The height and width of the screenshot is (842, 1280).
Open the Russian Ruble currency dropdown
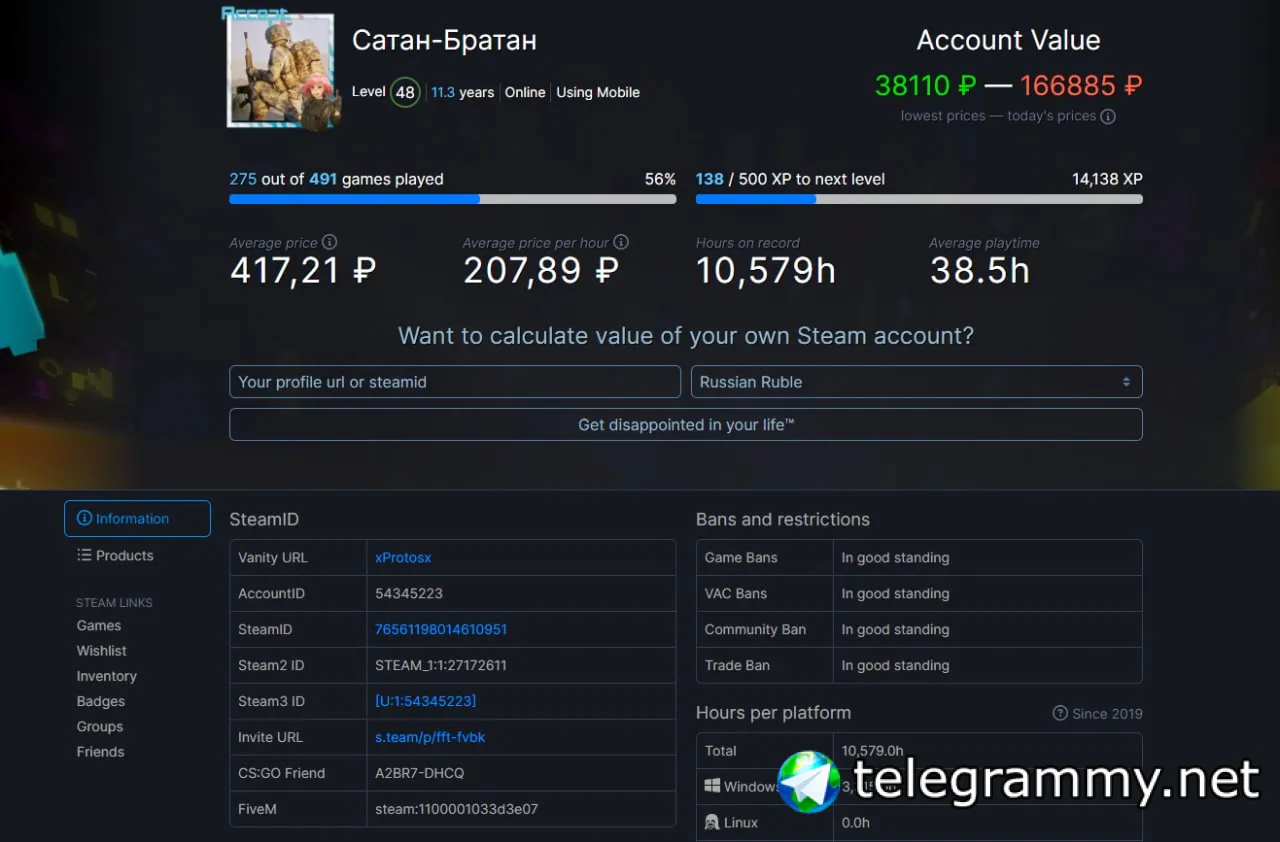pos(917,382)
